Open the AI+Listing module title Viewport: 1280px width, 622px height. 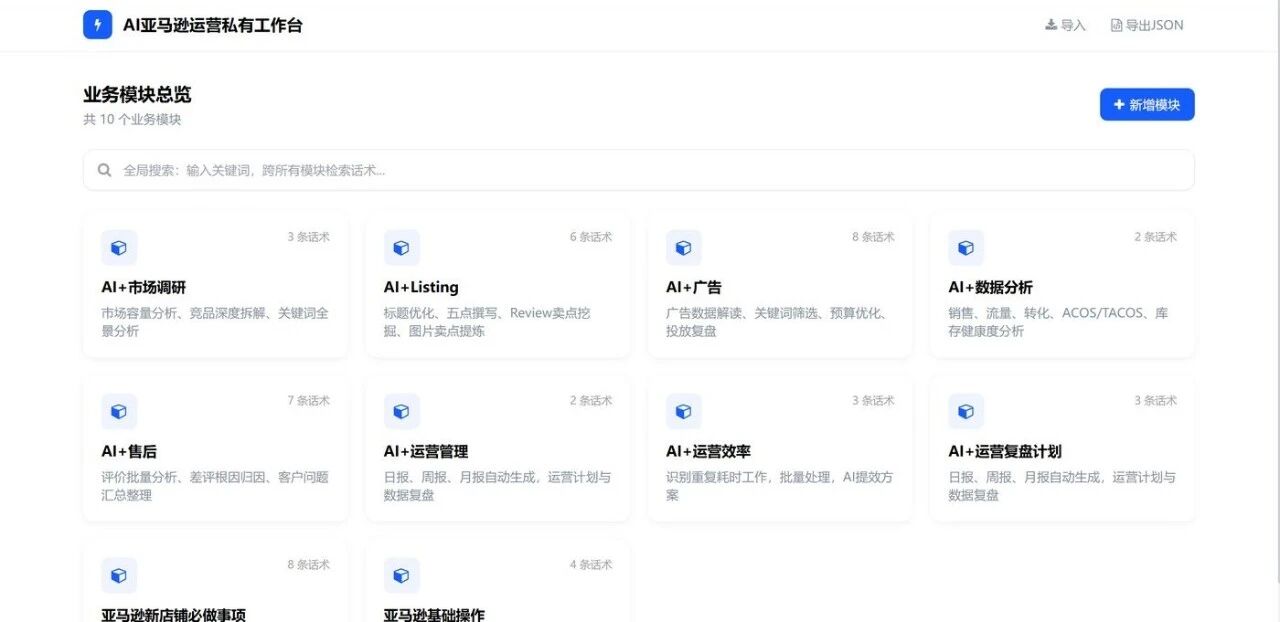tap(421, 287)
